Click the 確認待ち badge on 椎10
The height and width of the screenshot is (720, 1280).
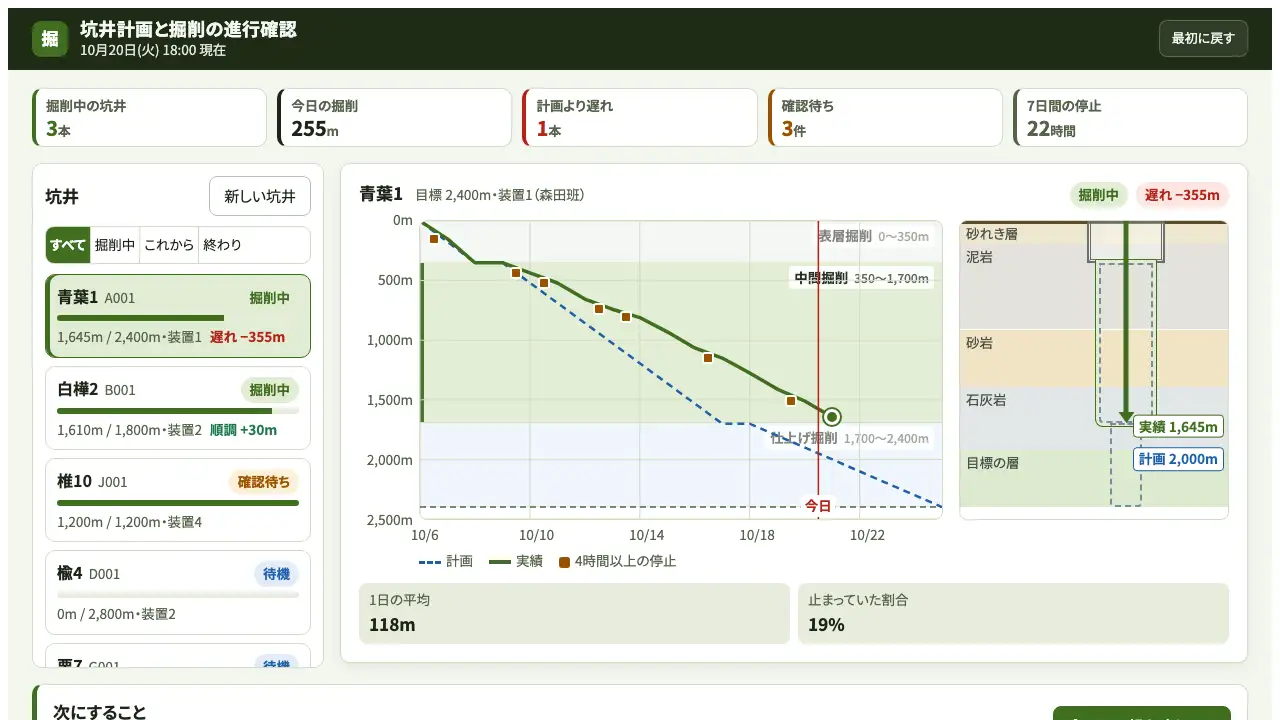pyautogui.click(x=264, y=482)
